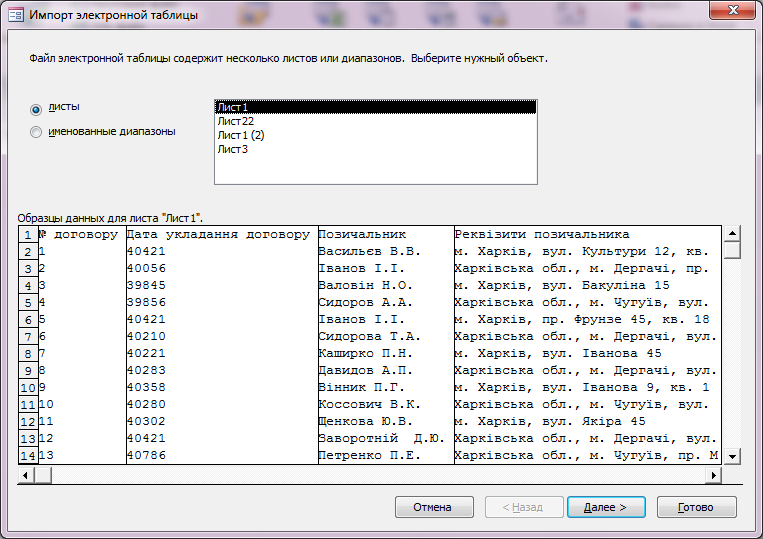Click the '< Назад' button
The width and height of the screenshot is (763, 539).
click(524, 507)
